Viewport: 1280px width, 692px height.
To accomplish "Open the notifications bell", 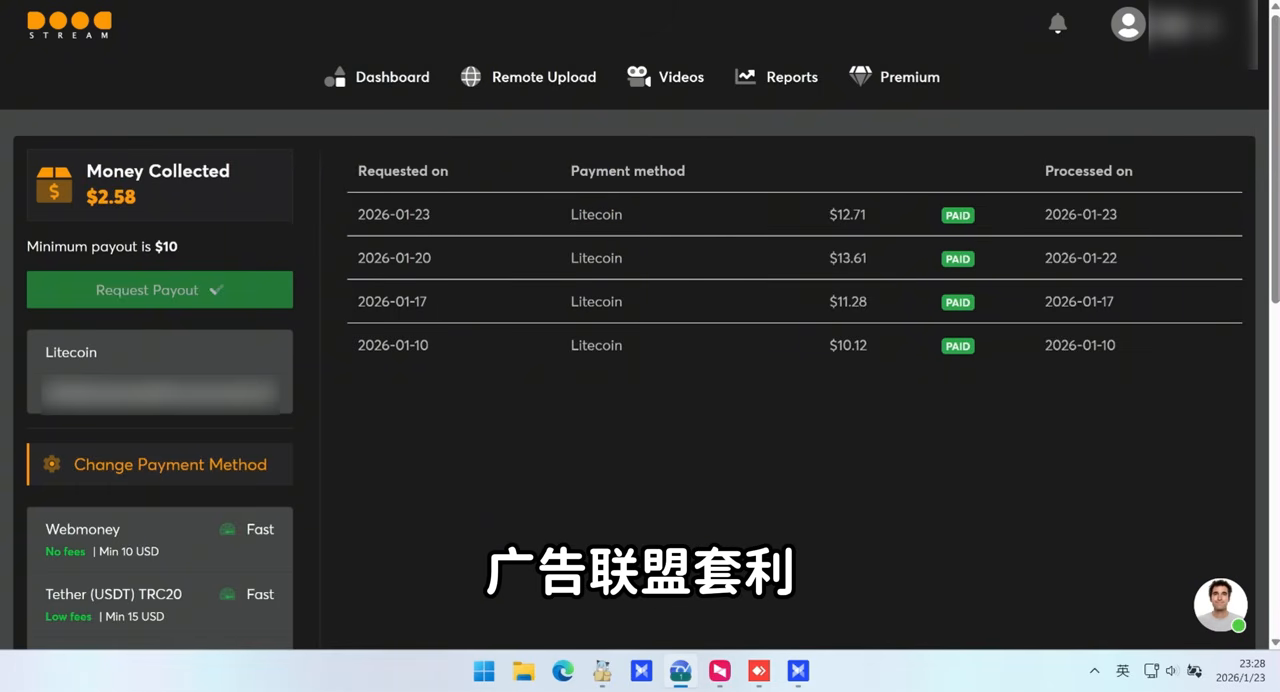I will click(x=1057, y=24).
